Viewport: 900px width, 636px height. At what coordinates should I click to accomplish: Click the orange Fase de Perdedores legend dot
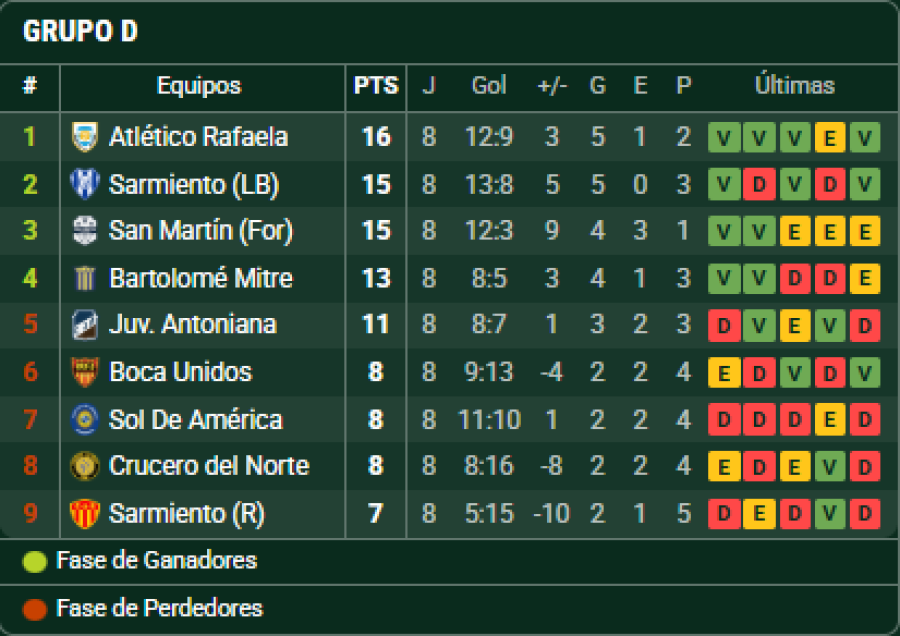point(35,609)
